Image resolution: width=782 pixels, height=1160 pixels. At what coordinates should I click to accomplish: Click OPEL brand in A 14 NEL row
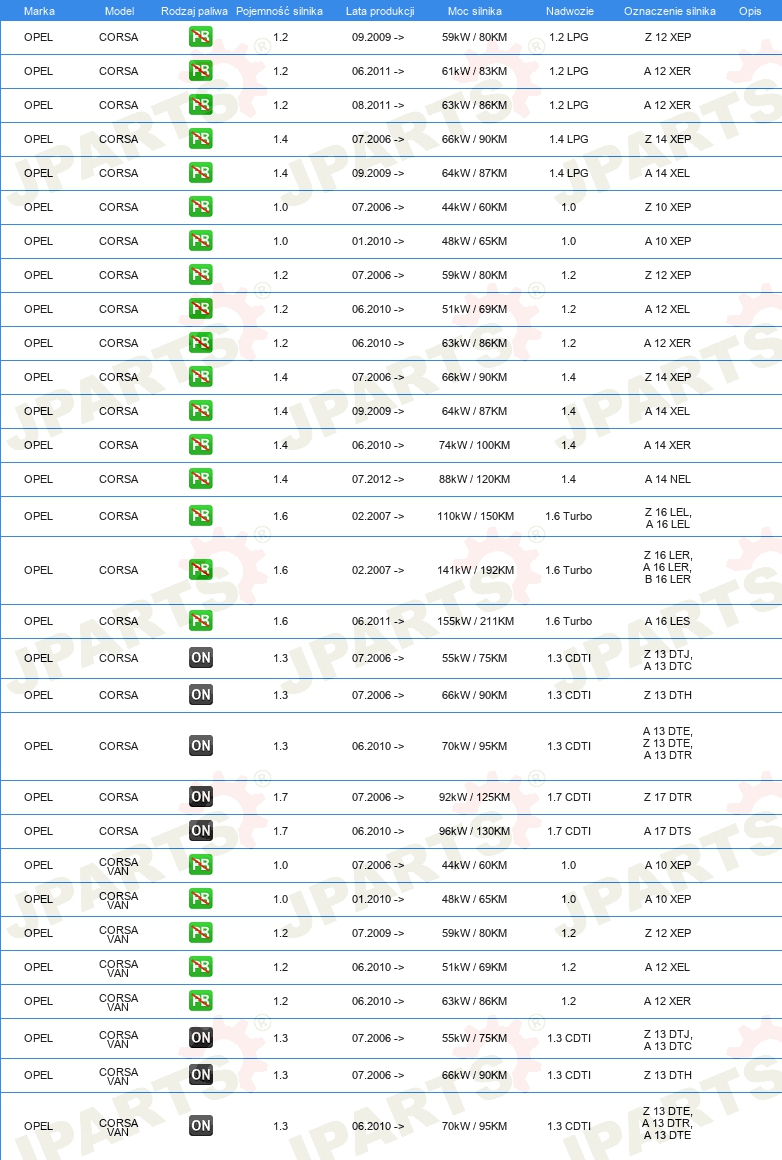pyautogui.click(x=38, y=479)
